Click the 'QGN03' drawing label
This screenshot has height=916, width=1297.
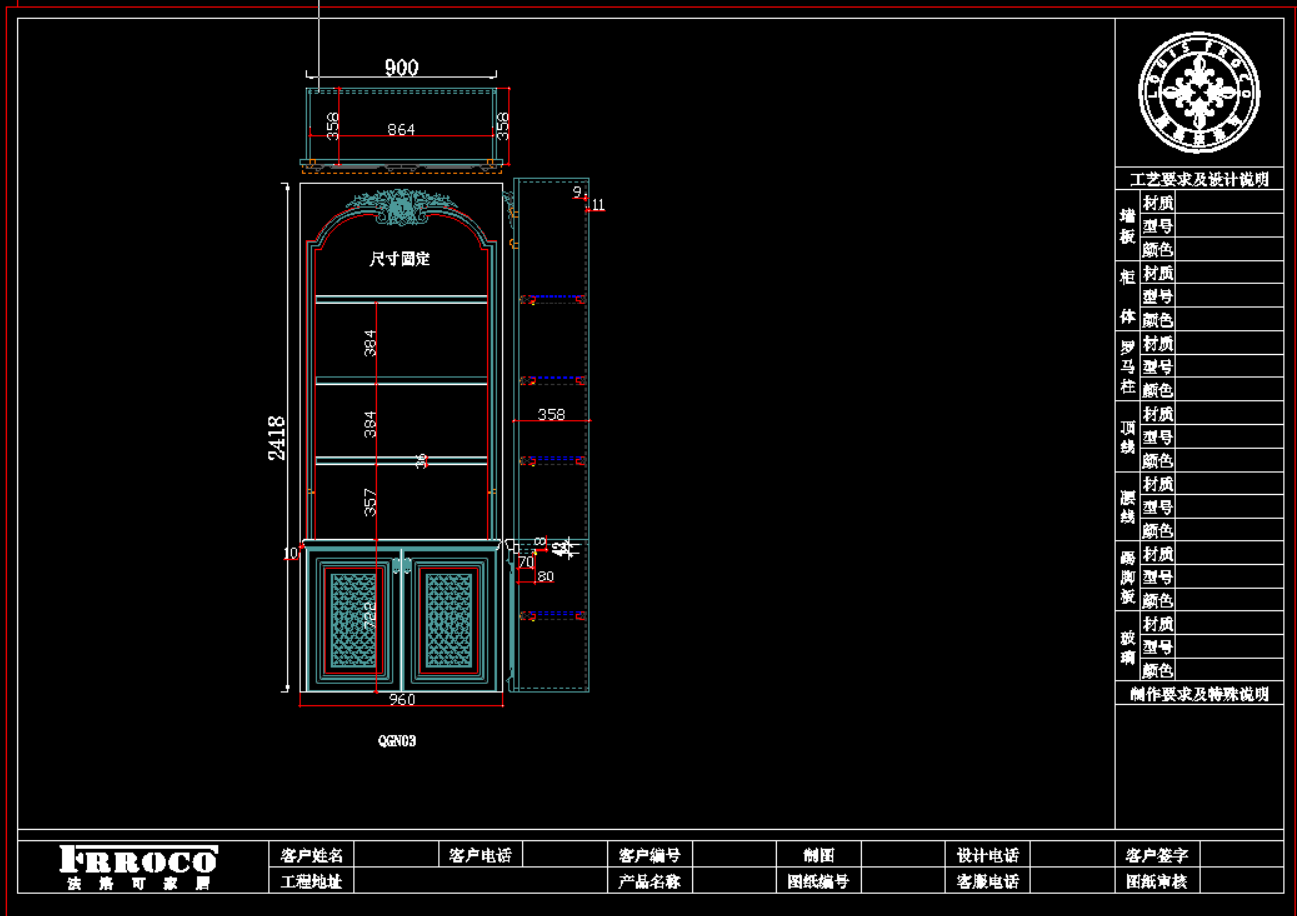point(397,741)
